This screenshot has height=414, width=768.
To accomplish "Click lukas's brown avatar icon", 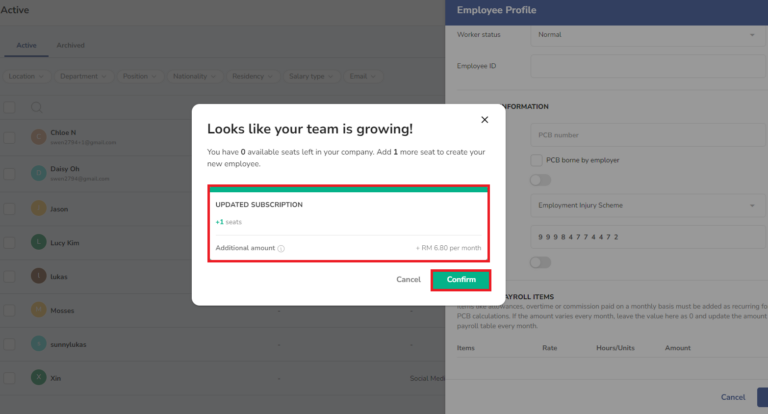I will coord(39,276).
